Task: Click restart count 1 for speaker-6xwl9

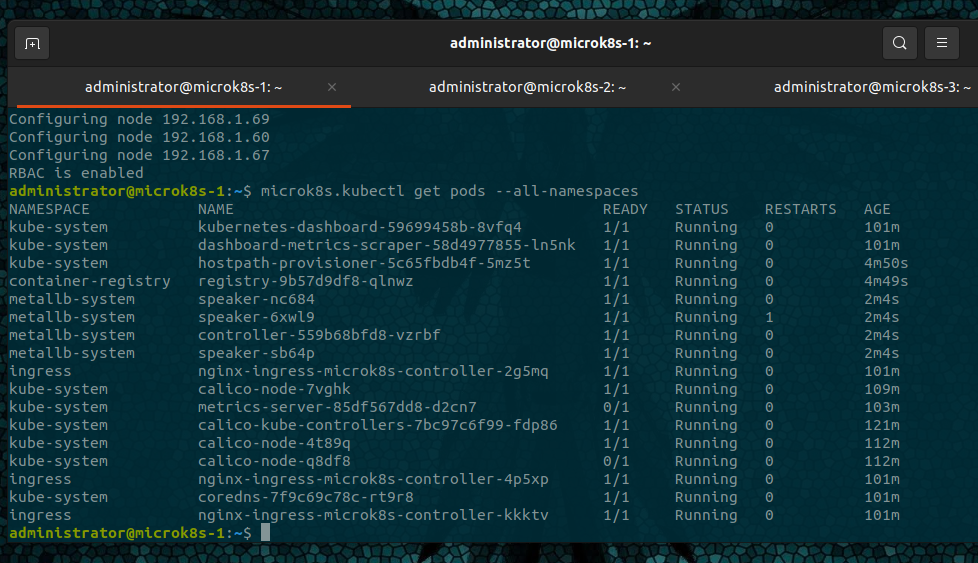Action: click(769, 317)
